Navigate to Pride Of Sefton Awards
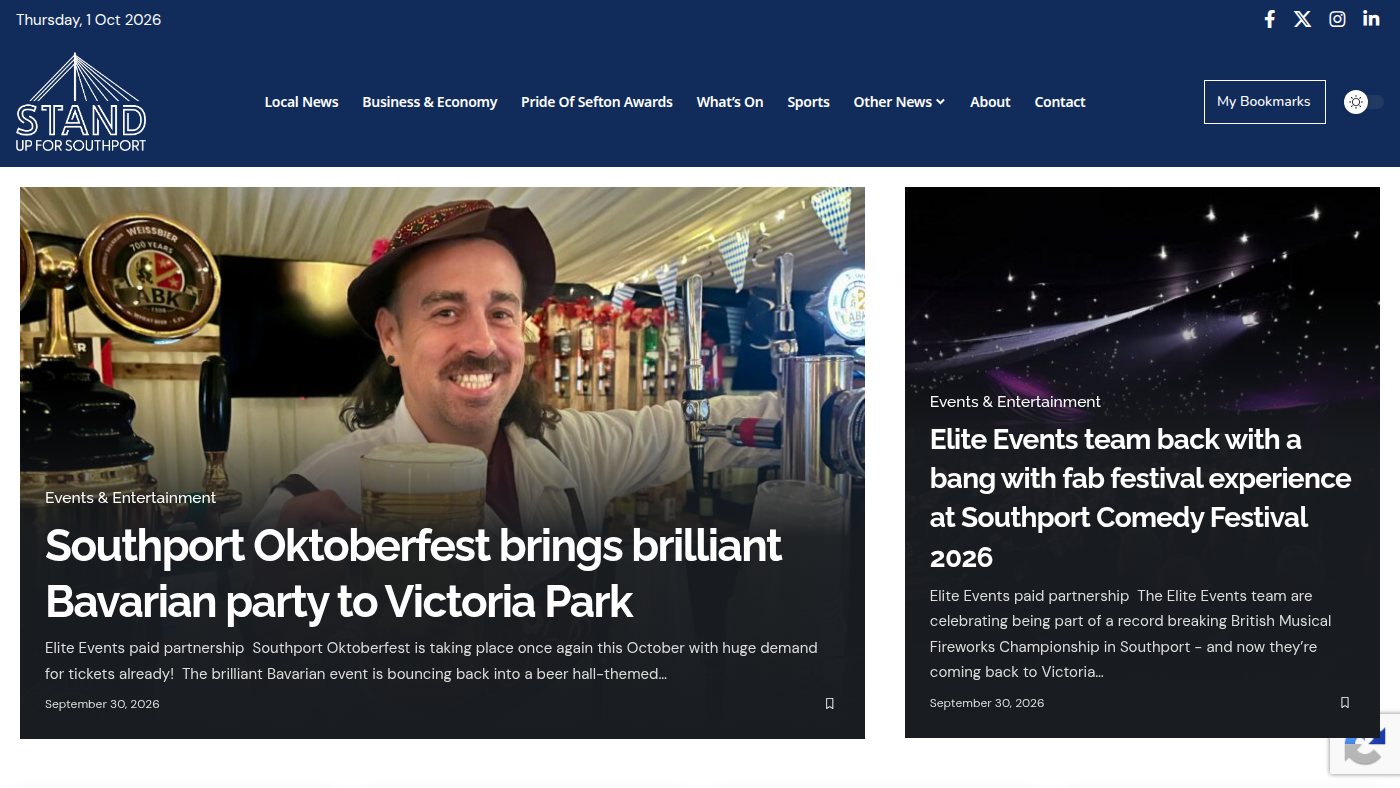 click(597, 102)
